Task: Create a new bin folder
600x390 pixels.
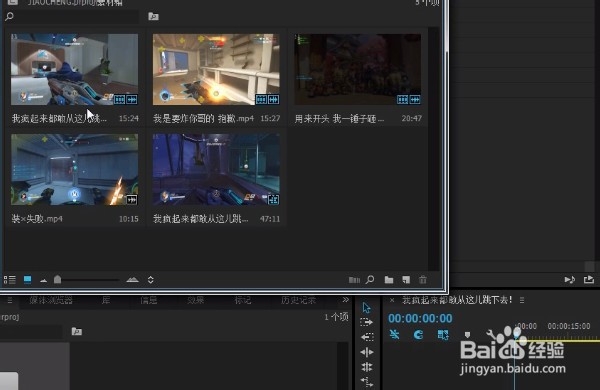Action: [x=389, y=280]
